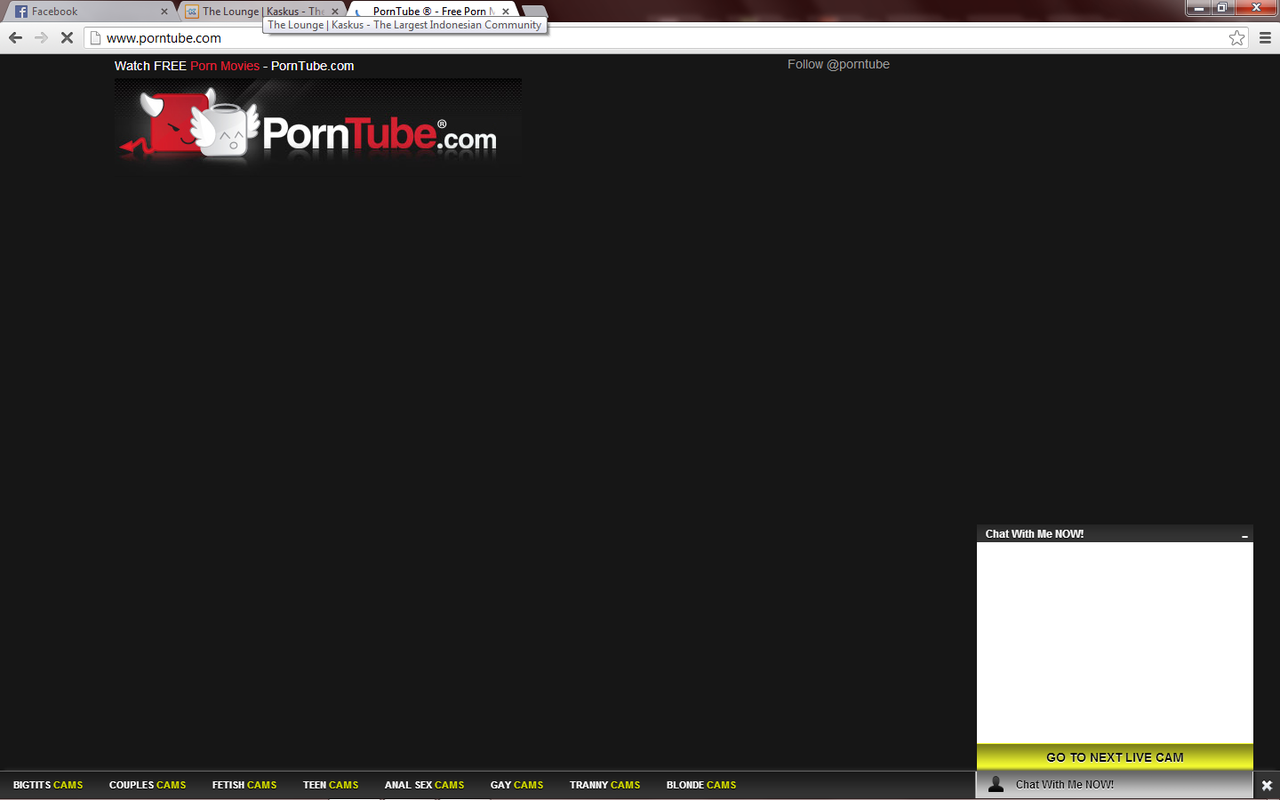Screen dimensions: 1280x800
Task: Close the Facebook tab
Action: (165, 12)
